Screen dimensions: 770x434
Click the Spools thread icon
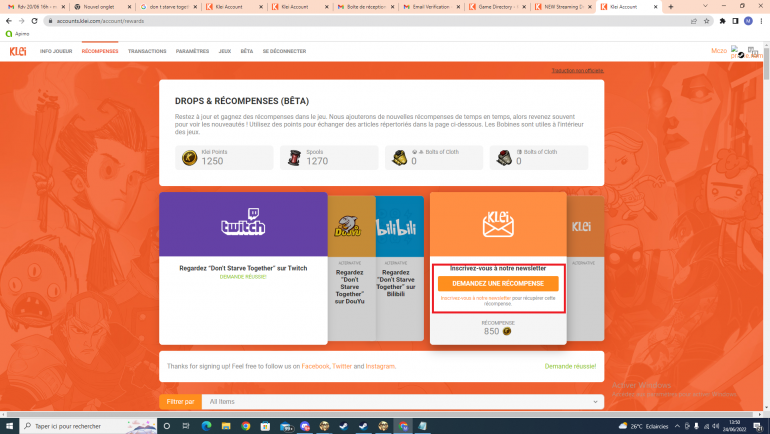(294, 158)
